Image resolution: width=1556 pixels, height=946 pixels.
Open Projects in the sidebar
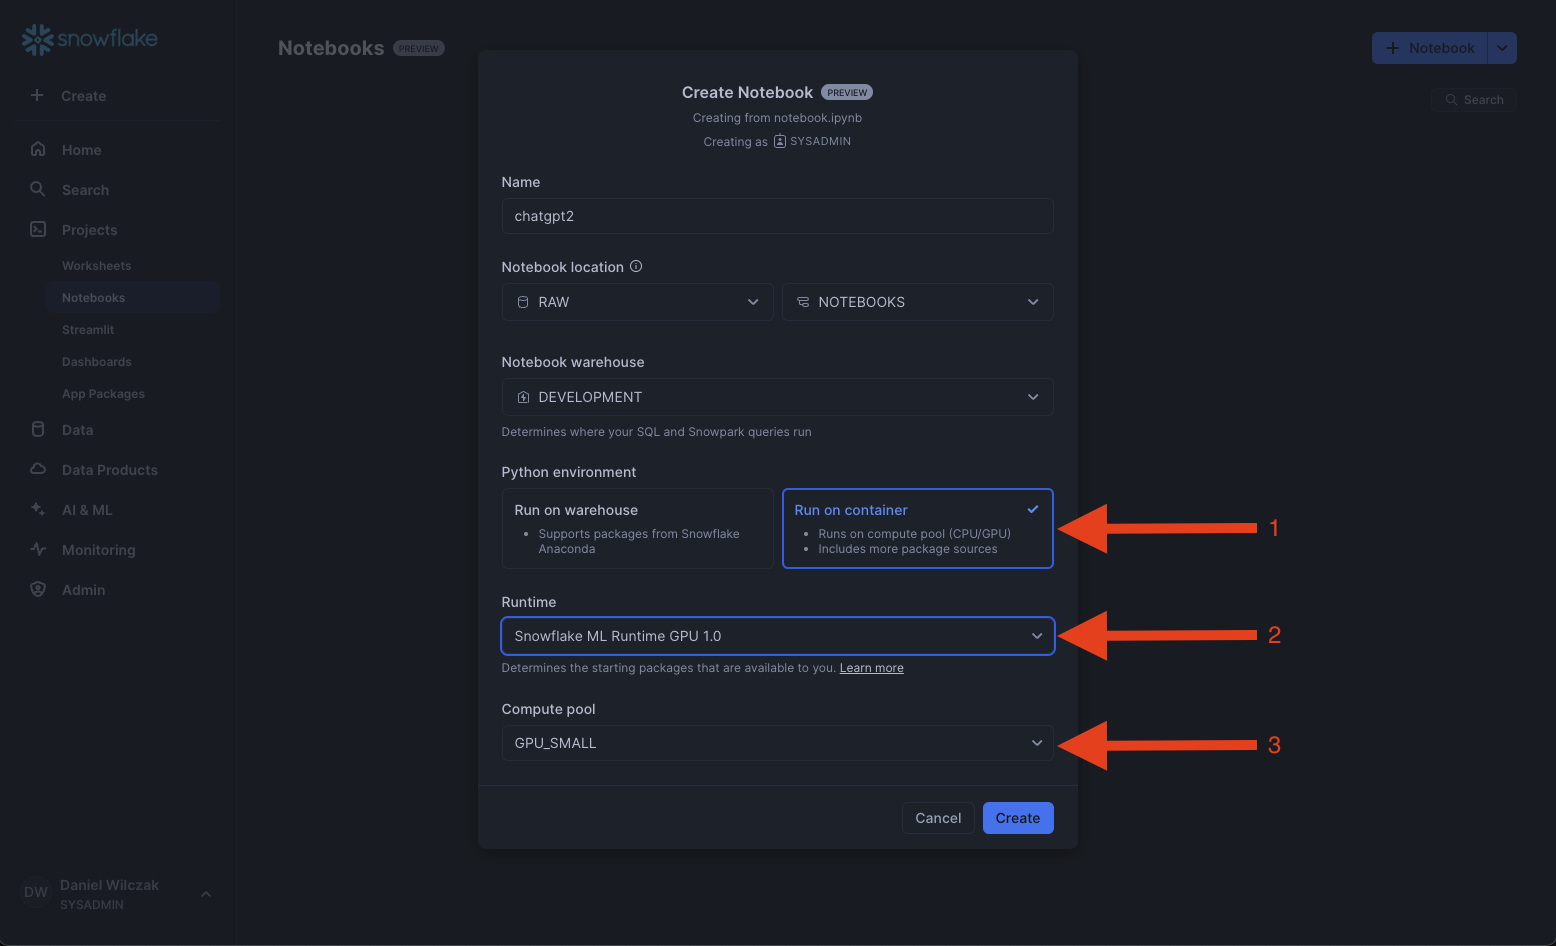[x=89, y=230]
